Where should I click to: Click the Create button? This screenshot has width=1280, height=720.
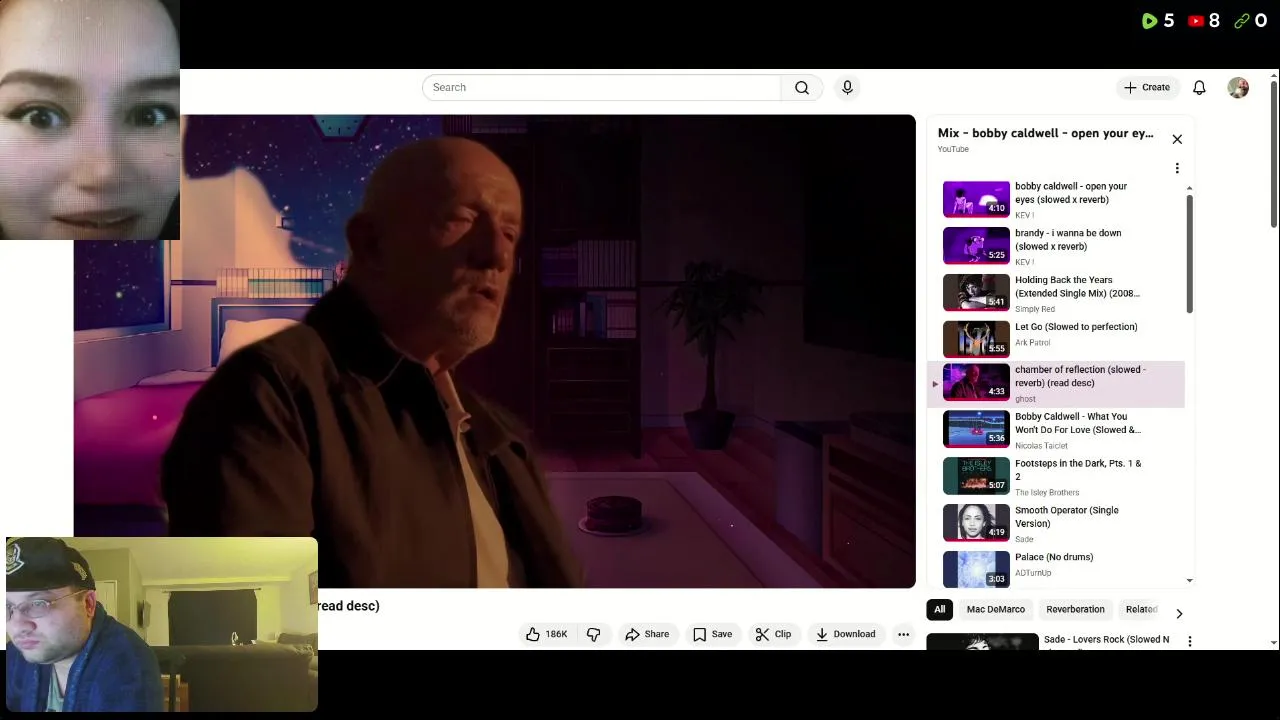(x=1147, y=88)
